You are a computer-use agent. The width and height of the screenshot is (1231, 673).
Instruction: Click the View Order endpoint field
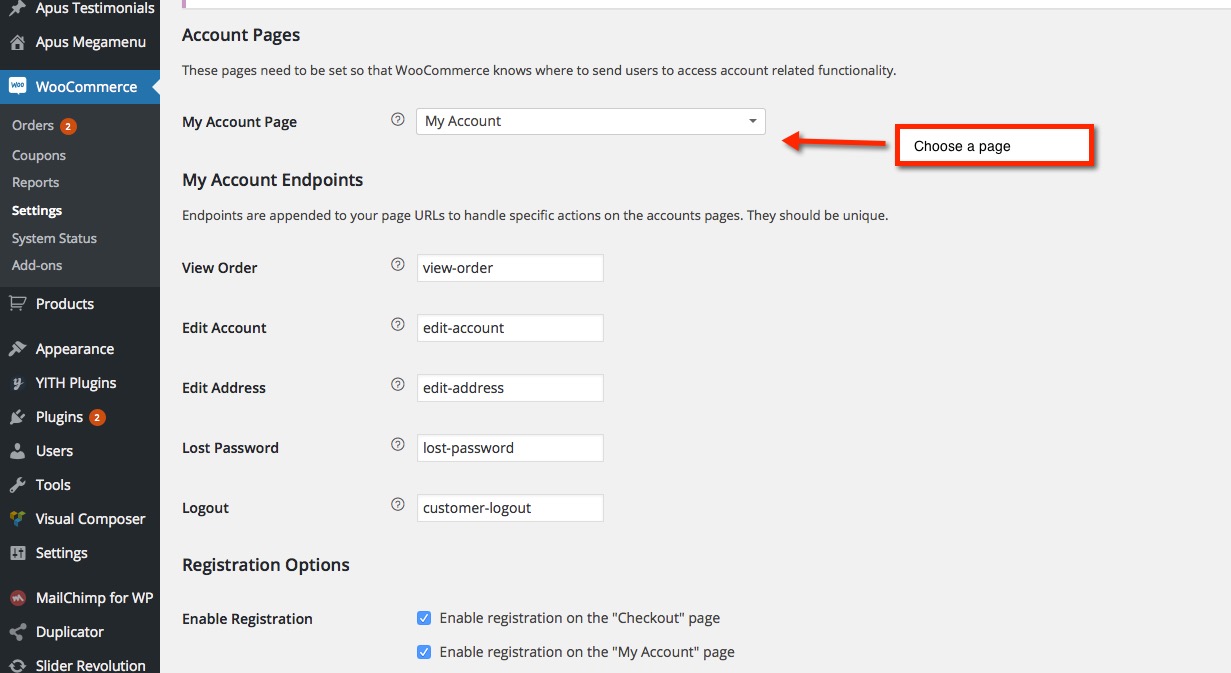pos(510,268)
